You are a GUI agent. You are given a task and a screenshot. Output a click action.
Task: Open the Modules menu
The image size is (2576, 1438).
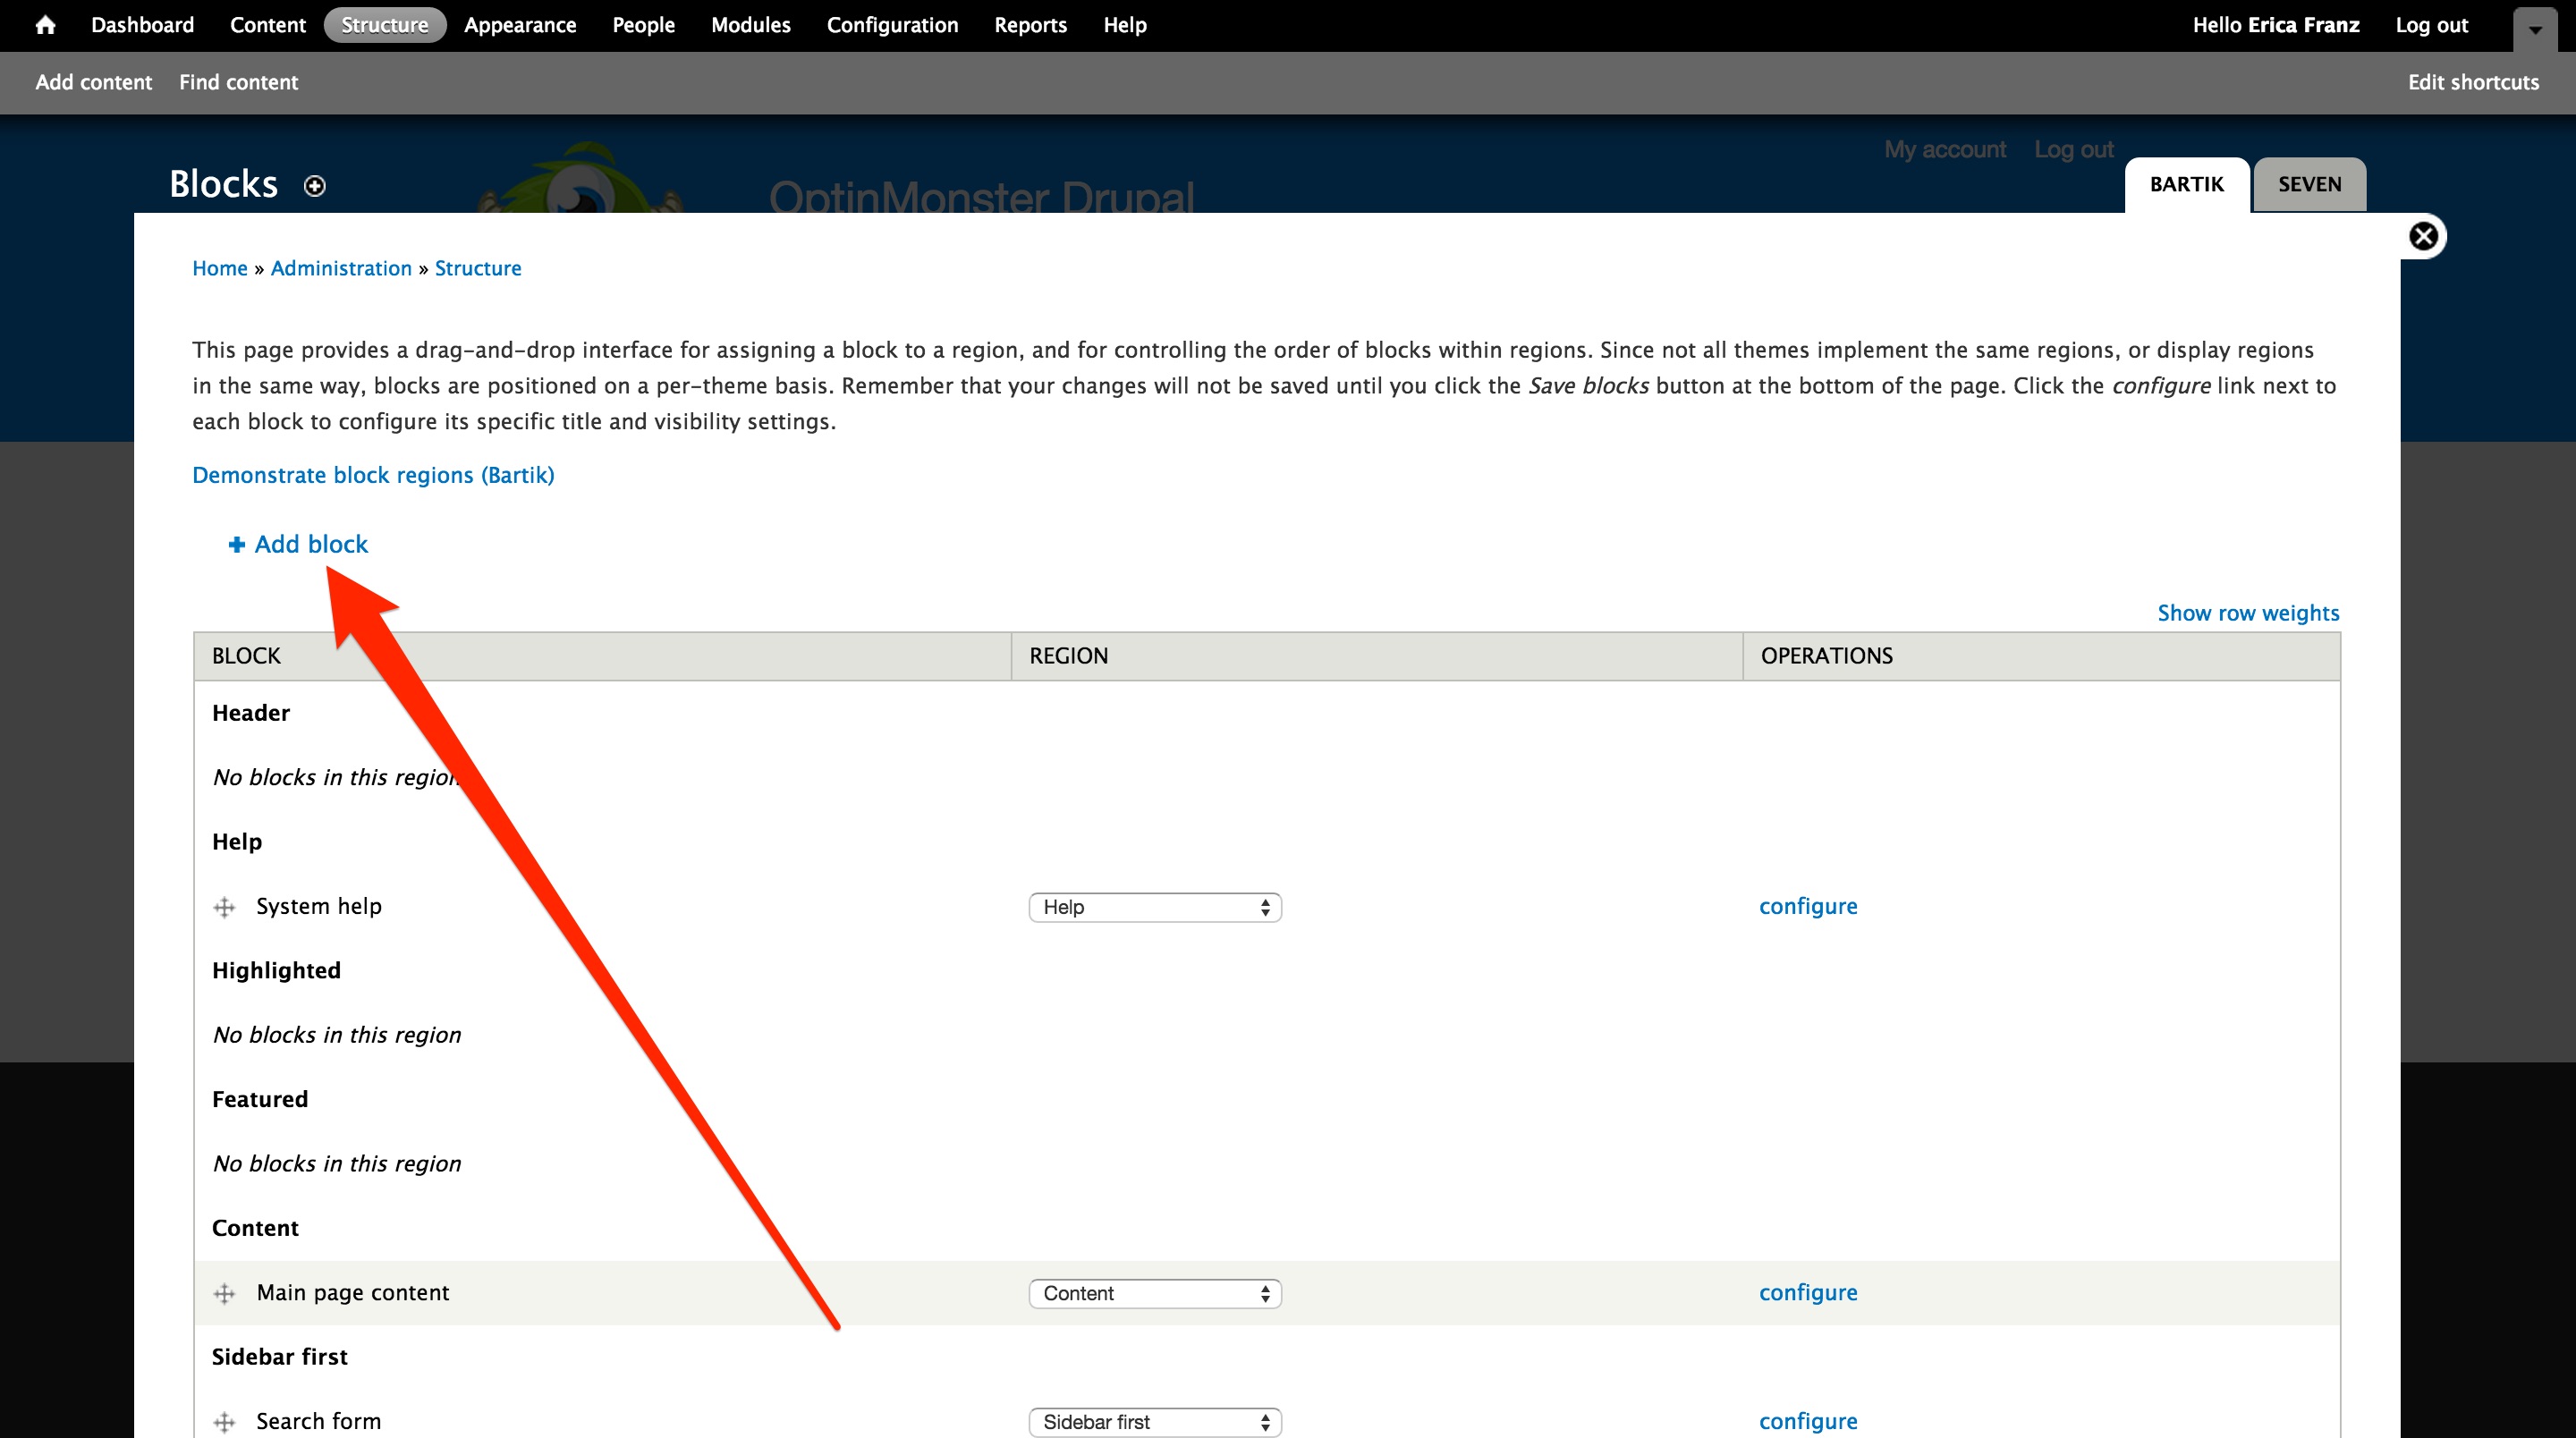click(x=751, y=25)
